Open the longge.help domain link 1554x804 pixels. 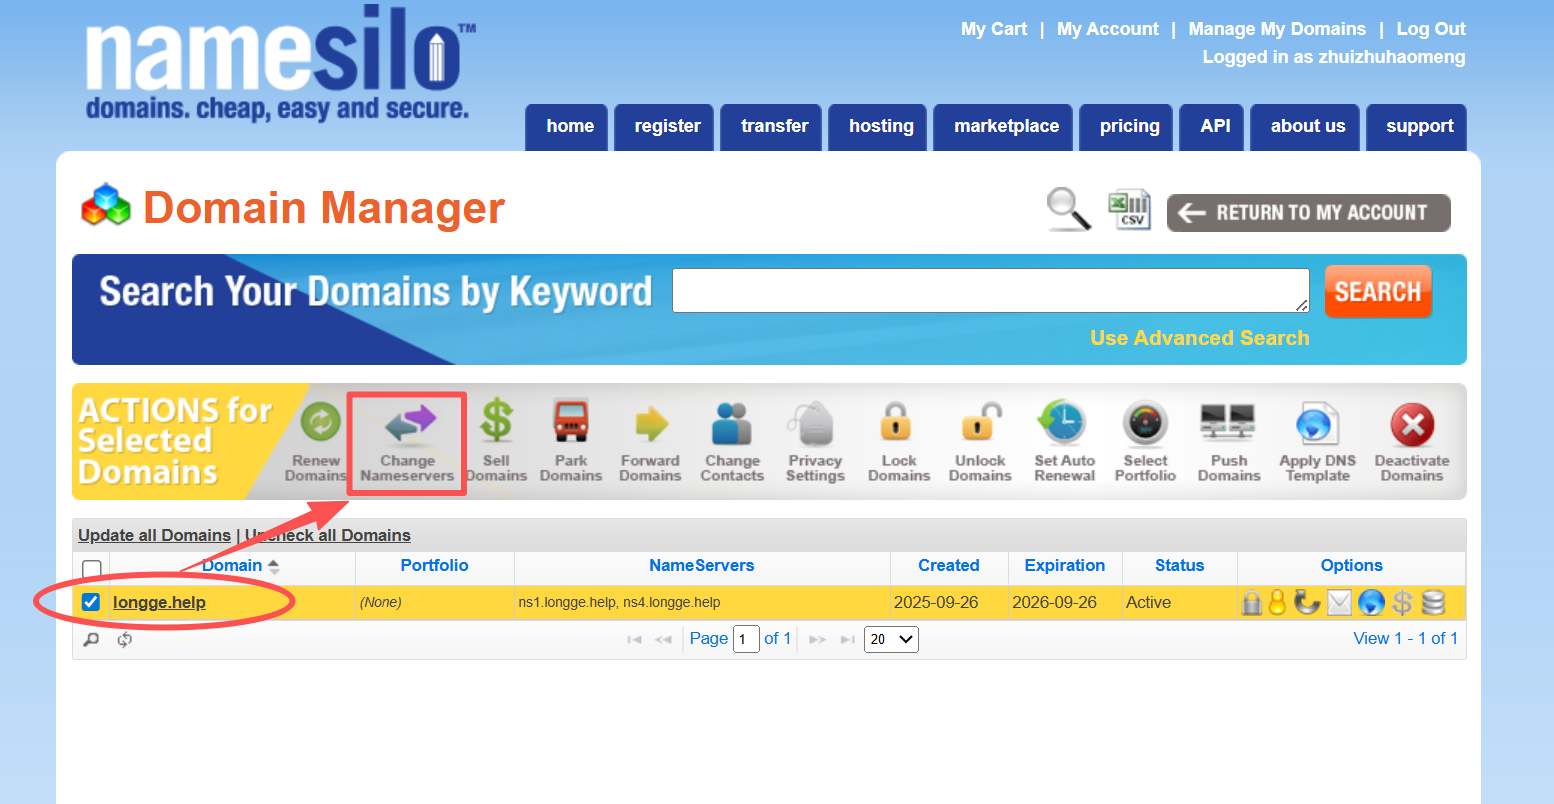coord(159,602)
